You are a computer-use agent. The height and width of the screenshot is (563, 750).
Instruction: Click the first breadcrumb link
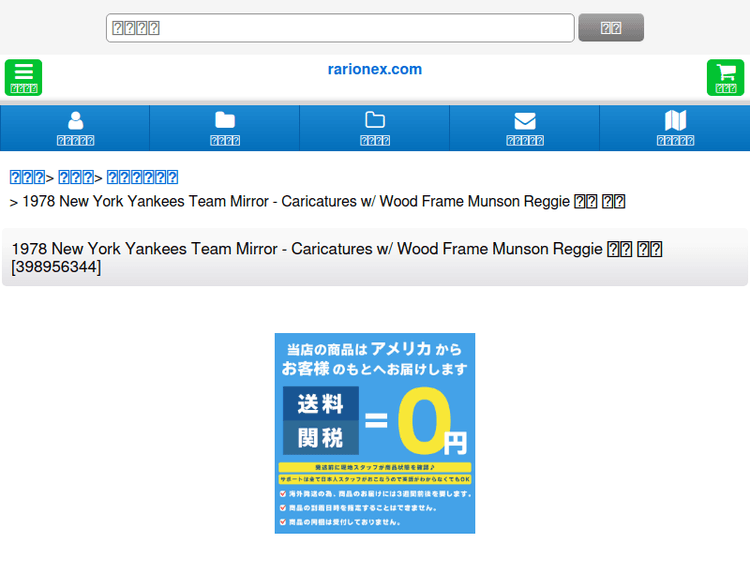click(27, 177)
